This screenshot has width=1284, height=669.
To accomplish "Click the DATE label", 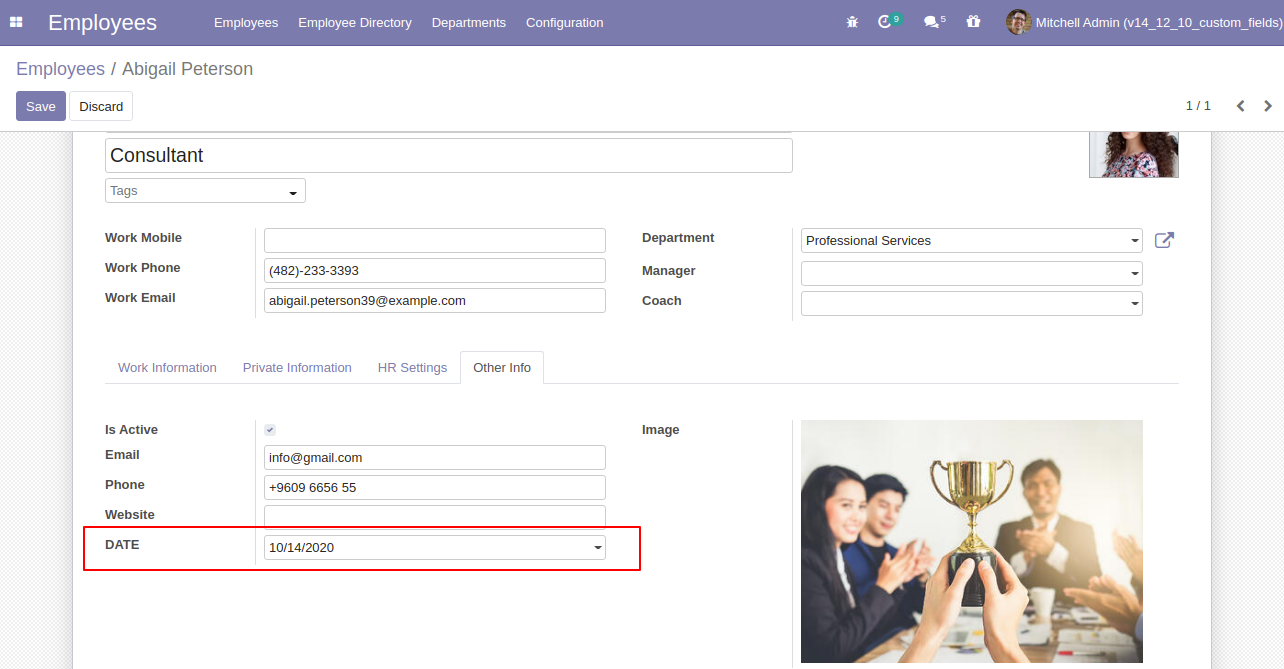I will (122, 545).
